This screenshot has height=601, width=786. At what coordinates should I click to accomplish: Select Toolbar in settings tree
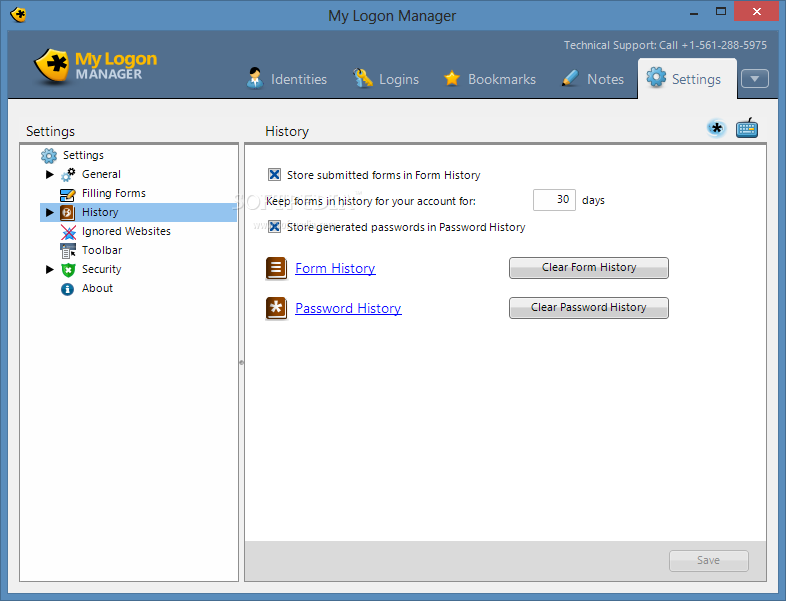(102, 251)
